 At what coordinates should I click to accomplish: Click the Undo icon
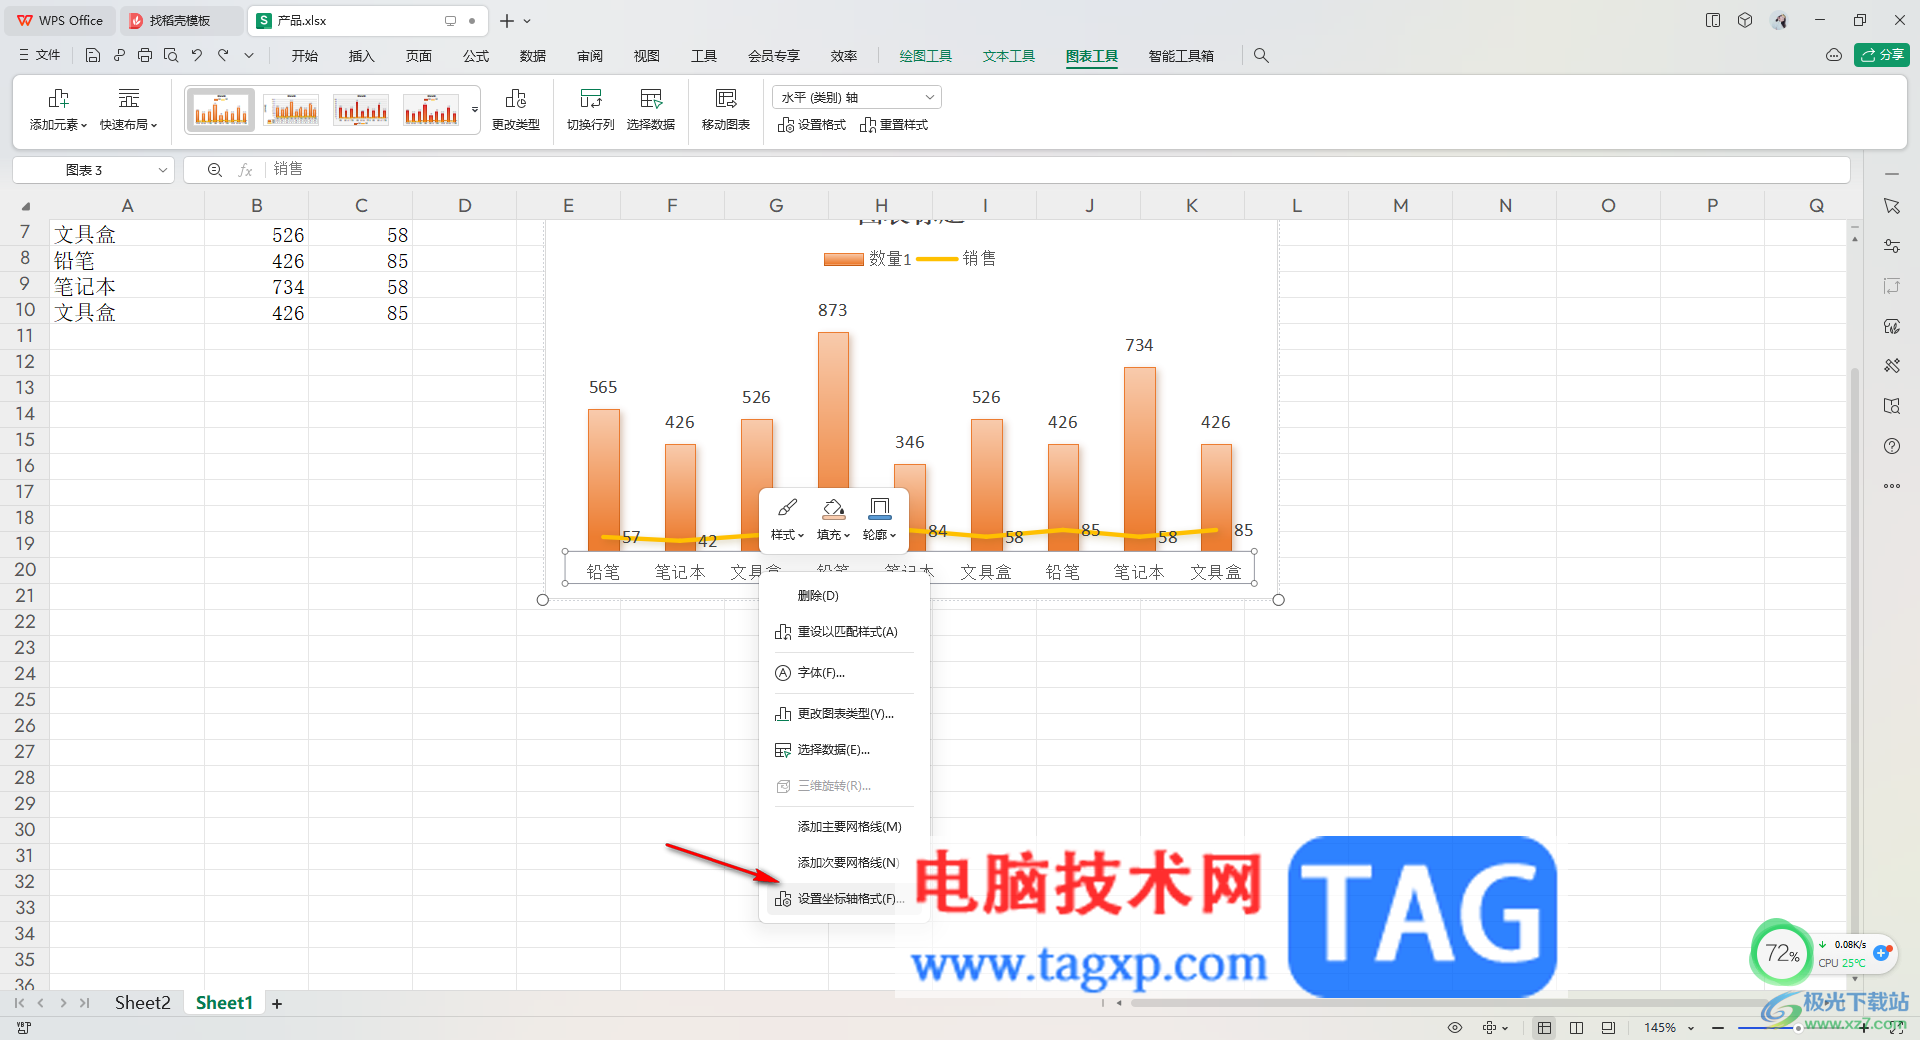point(197,56)
